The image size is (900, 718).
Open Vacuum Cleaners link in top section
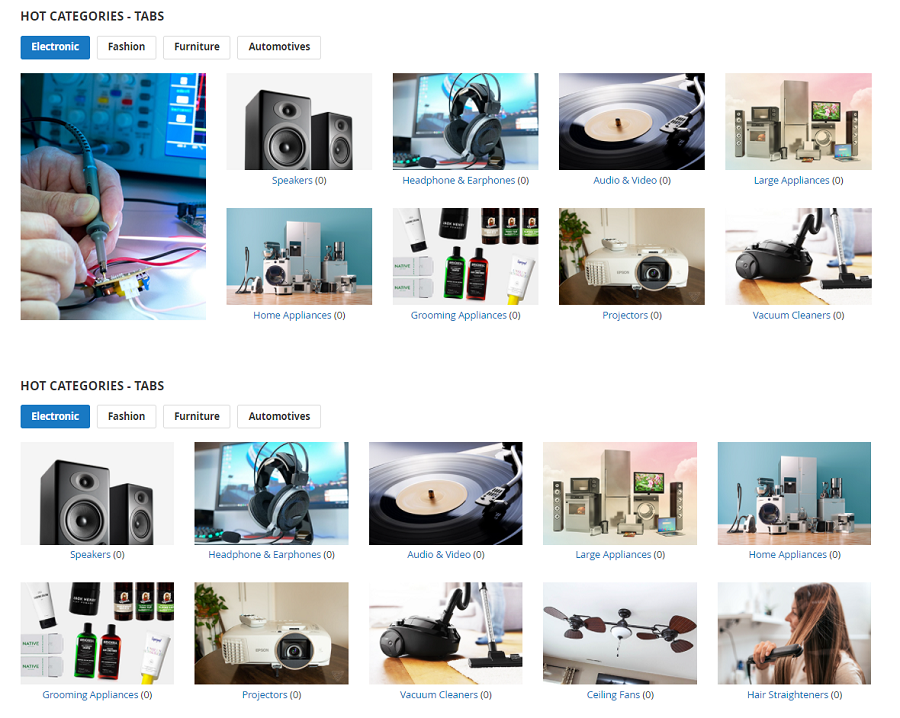point(792,315)
